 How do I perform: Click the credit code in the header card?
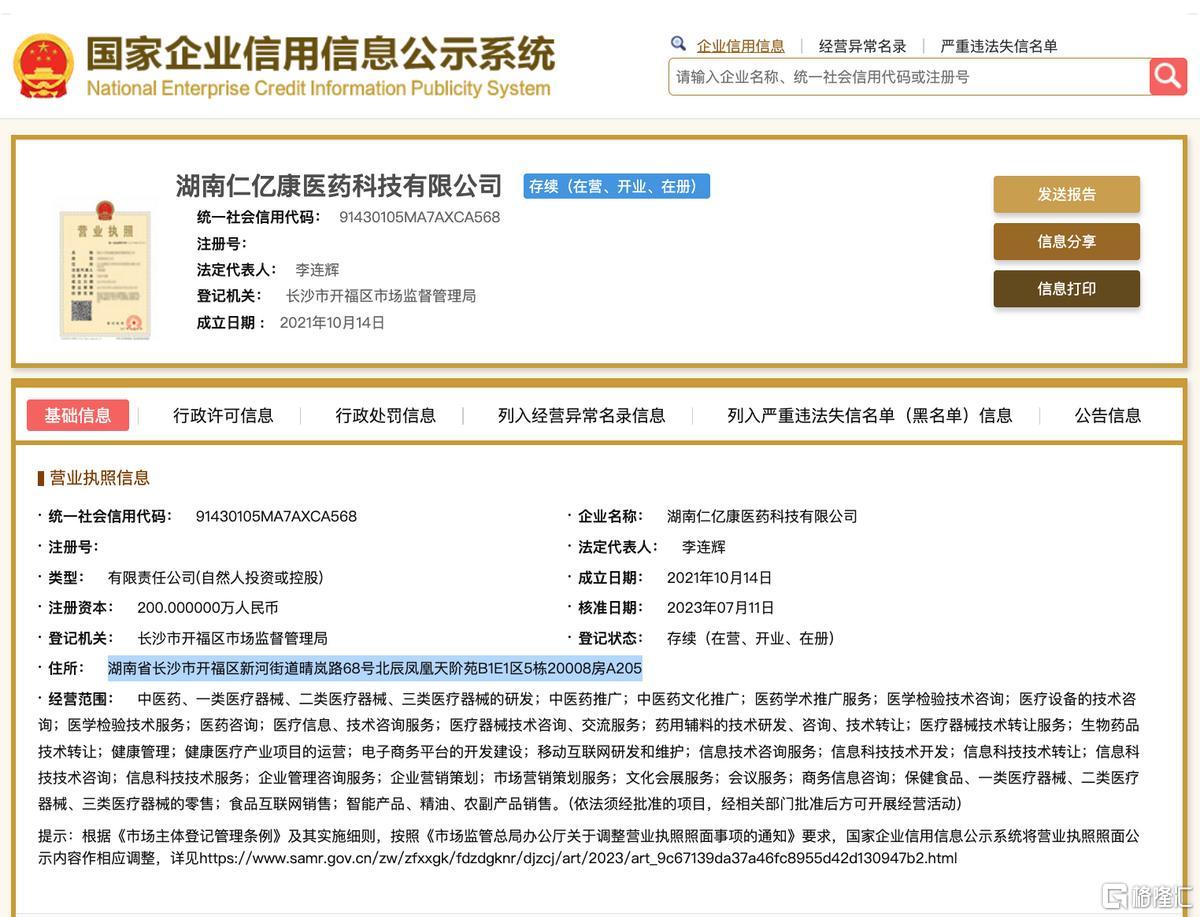point(419,217)
